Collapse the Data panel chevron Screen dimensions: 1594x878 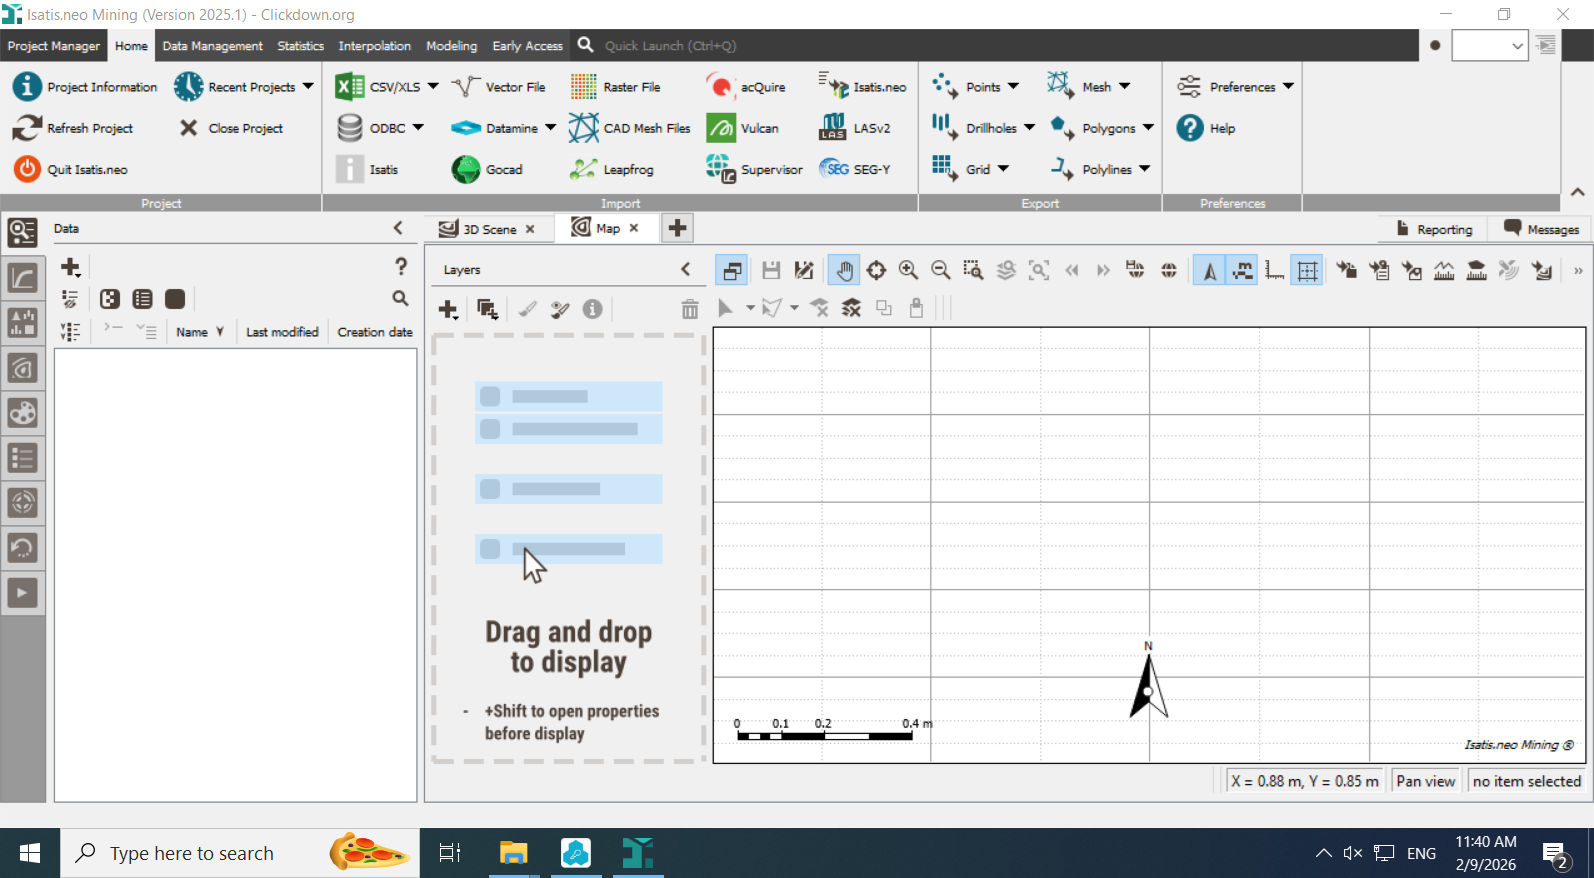coord(398,228)
